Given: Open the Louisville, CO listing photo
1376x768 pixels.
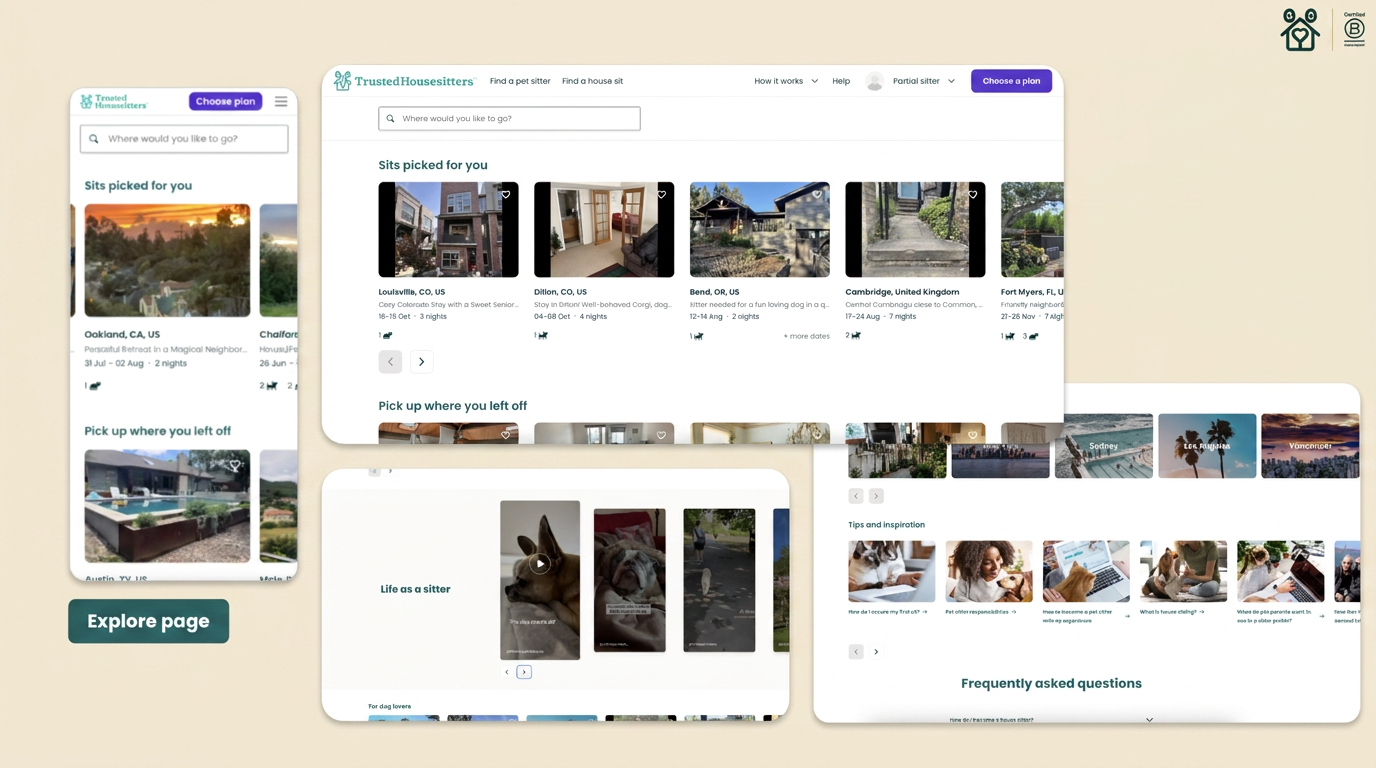Looking at the screenshot, I should pyautogui.click(x=448, y=230).
